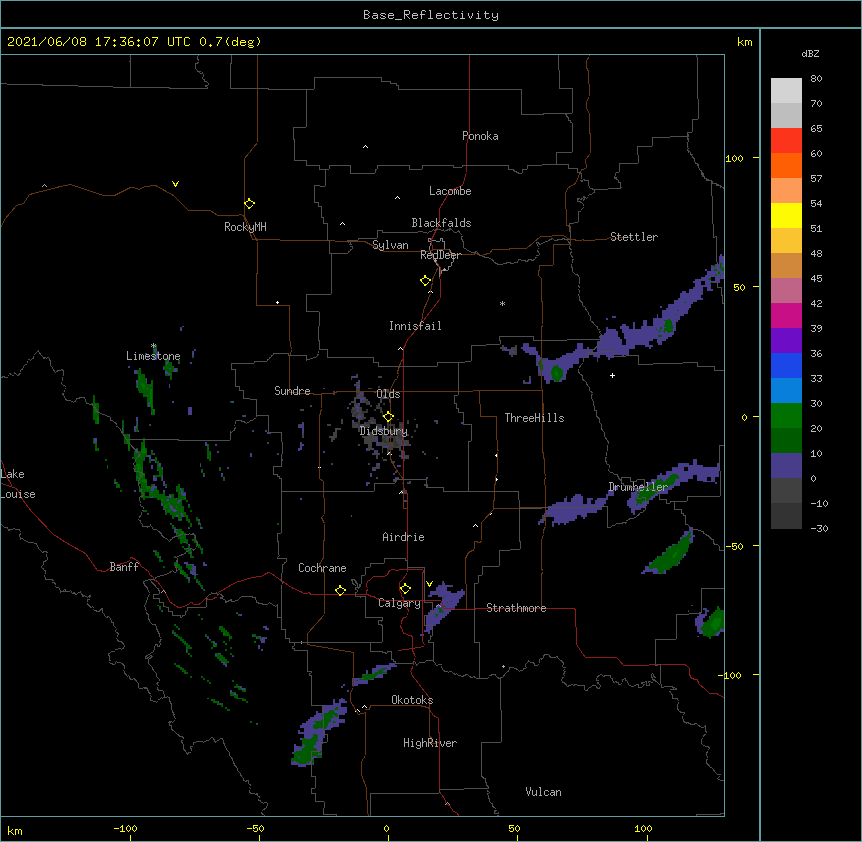
Task: Click the yellow diamond marker above RockyMH
Action: pos(249,204)
